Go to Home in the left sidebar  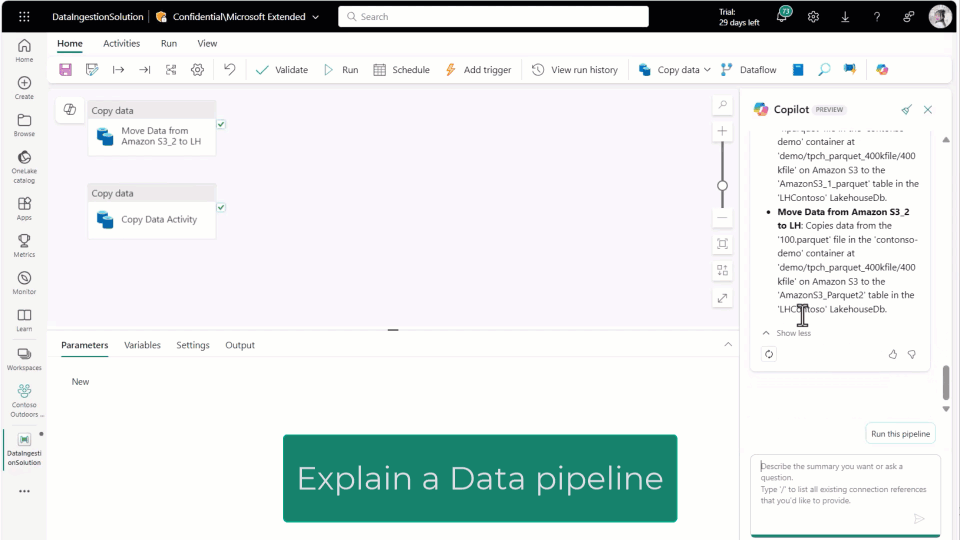pyautogui.click(x=24, y=51)
